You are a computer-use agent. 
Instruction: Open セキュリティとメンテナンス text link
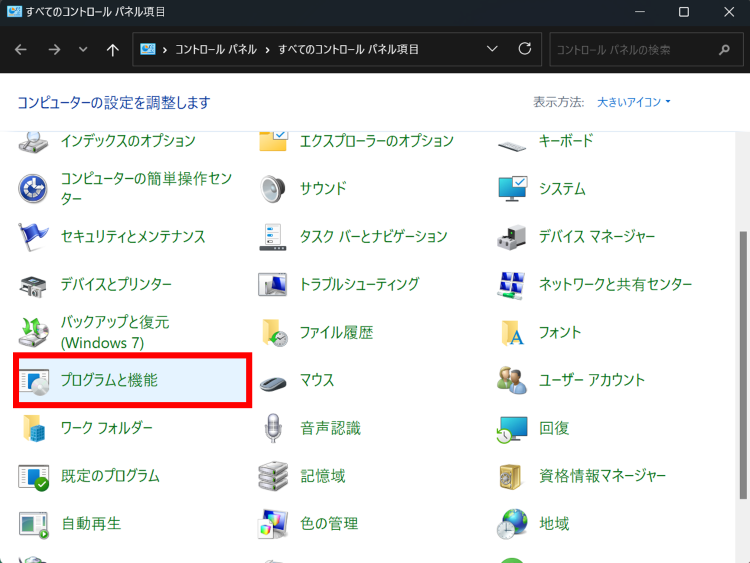(x=133, y=236)
